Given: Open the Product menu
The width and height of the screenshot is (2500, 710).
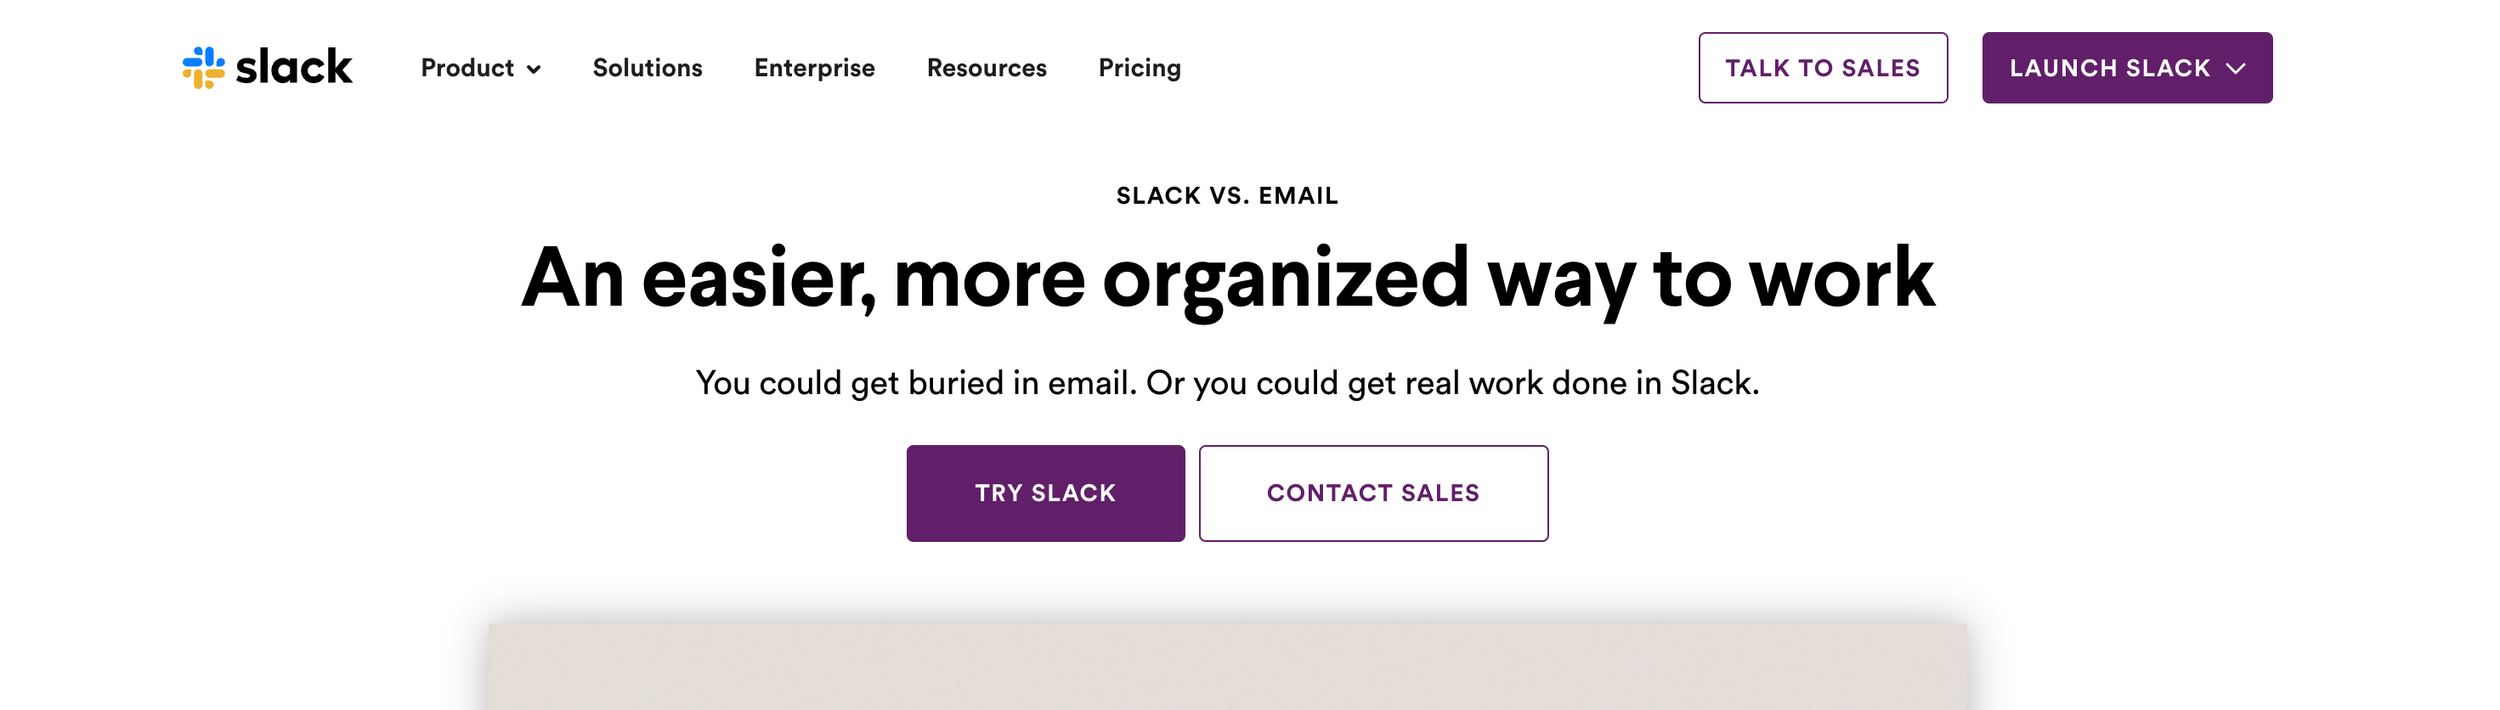Looking at the screenshot, I should pyautogui.click(x=467, y=68).
